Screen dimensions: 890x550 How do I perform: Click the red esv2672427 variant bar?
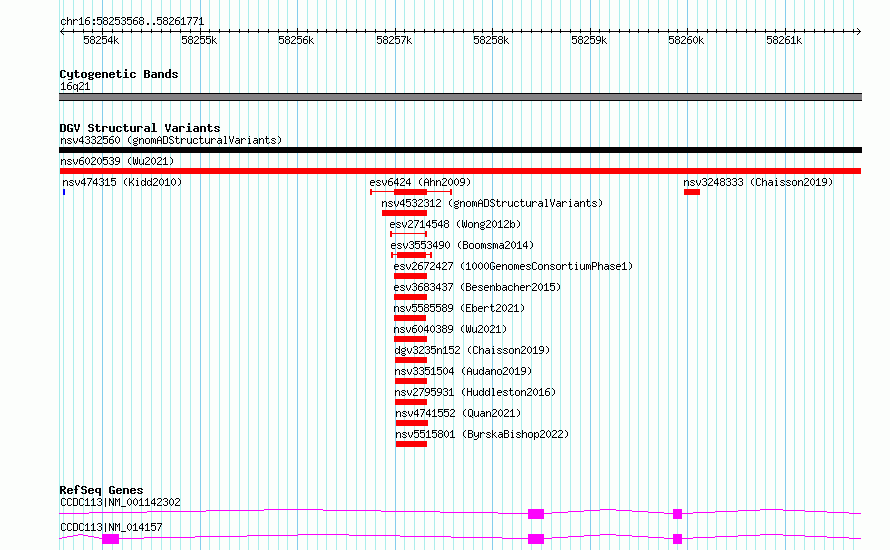410,276
